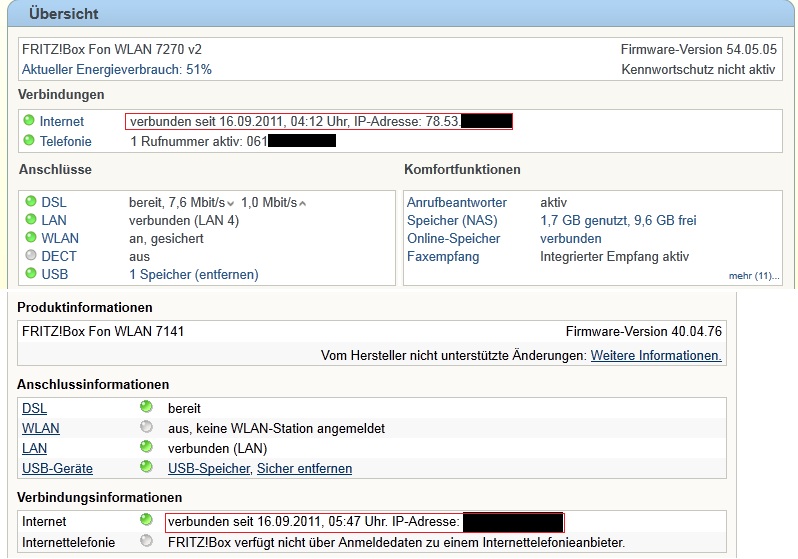Image resolution: width=798 pixels, height=559 pixels.
Task: Click the green USB-Geräte status indicator
Action: pos(147,468)
